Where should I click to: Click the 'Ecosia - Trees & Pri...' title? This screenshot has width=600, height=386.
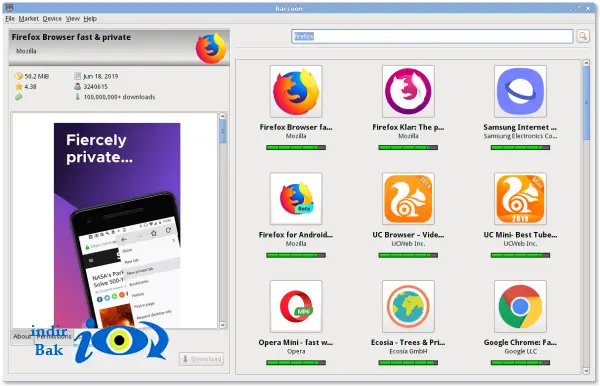pyautogui.click(x=408, y=342)
